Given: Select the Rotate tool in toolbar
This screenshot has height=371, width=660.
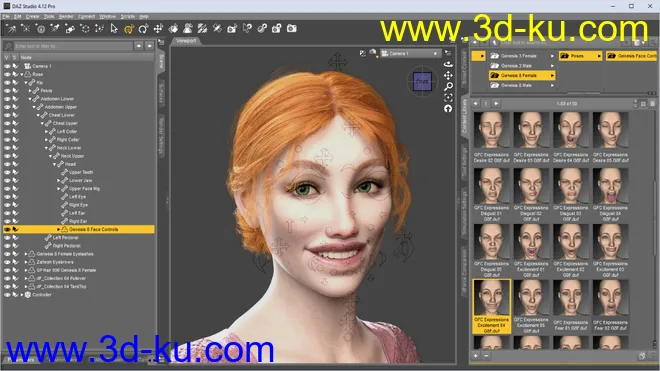Looking at the screenshot, I should [144, 29].
